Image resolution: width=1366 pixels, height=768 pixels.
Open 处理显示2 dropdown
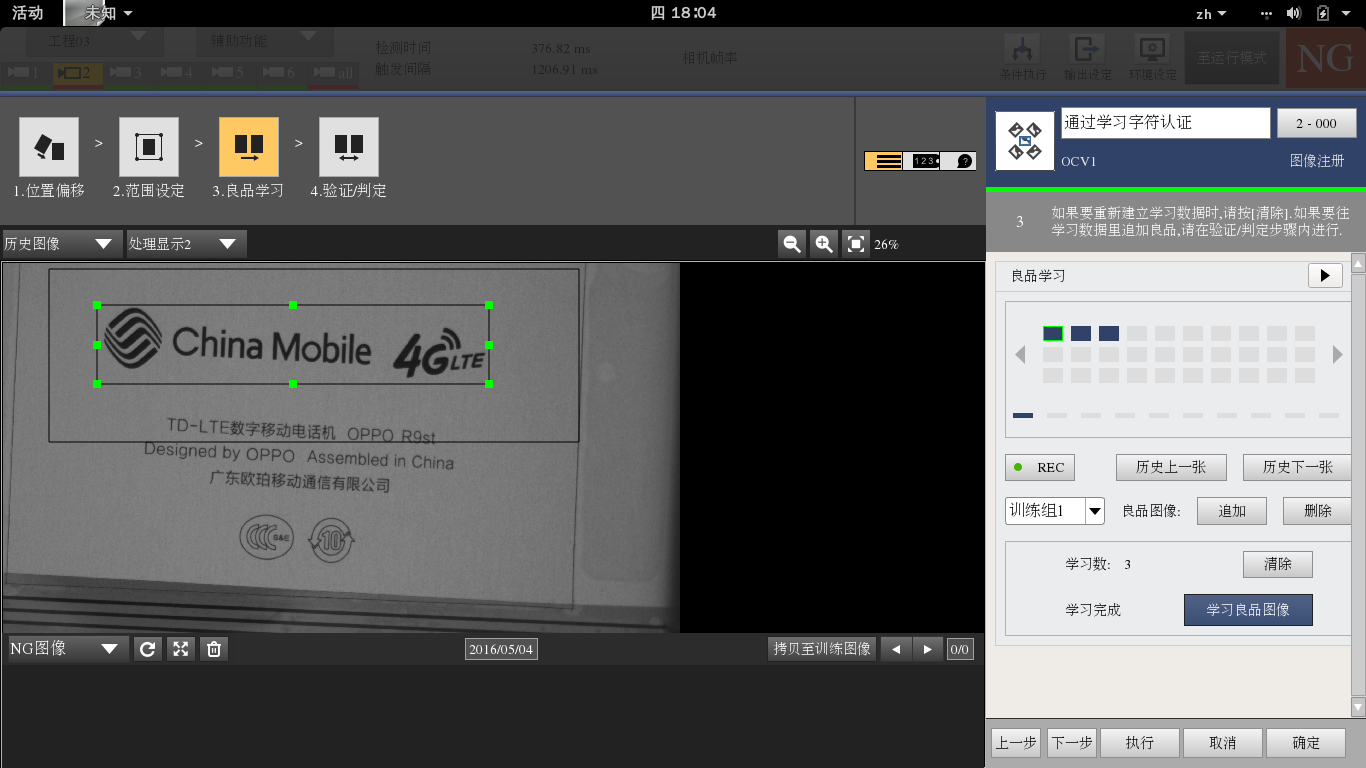186,244
